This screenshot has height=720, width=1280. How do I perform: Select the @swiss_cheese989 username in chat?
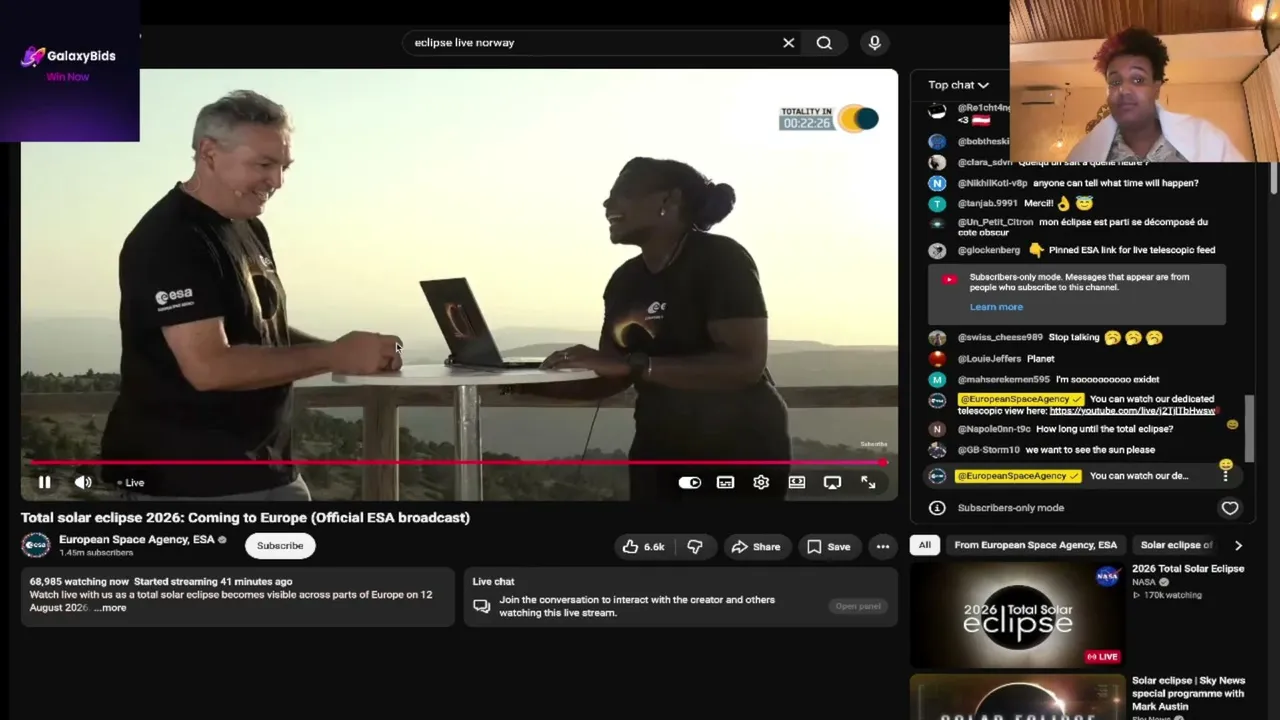[x=1000, y=338]
